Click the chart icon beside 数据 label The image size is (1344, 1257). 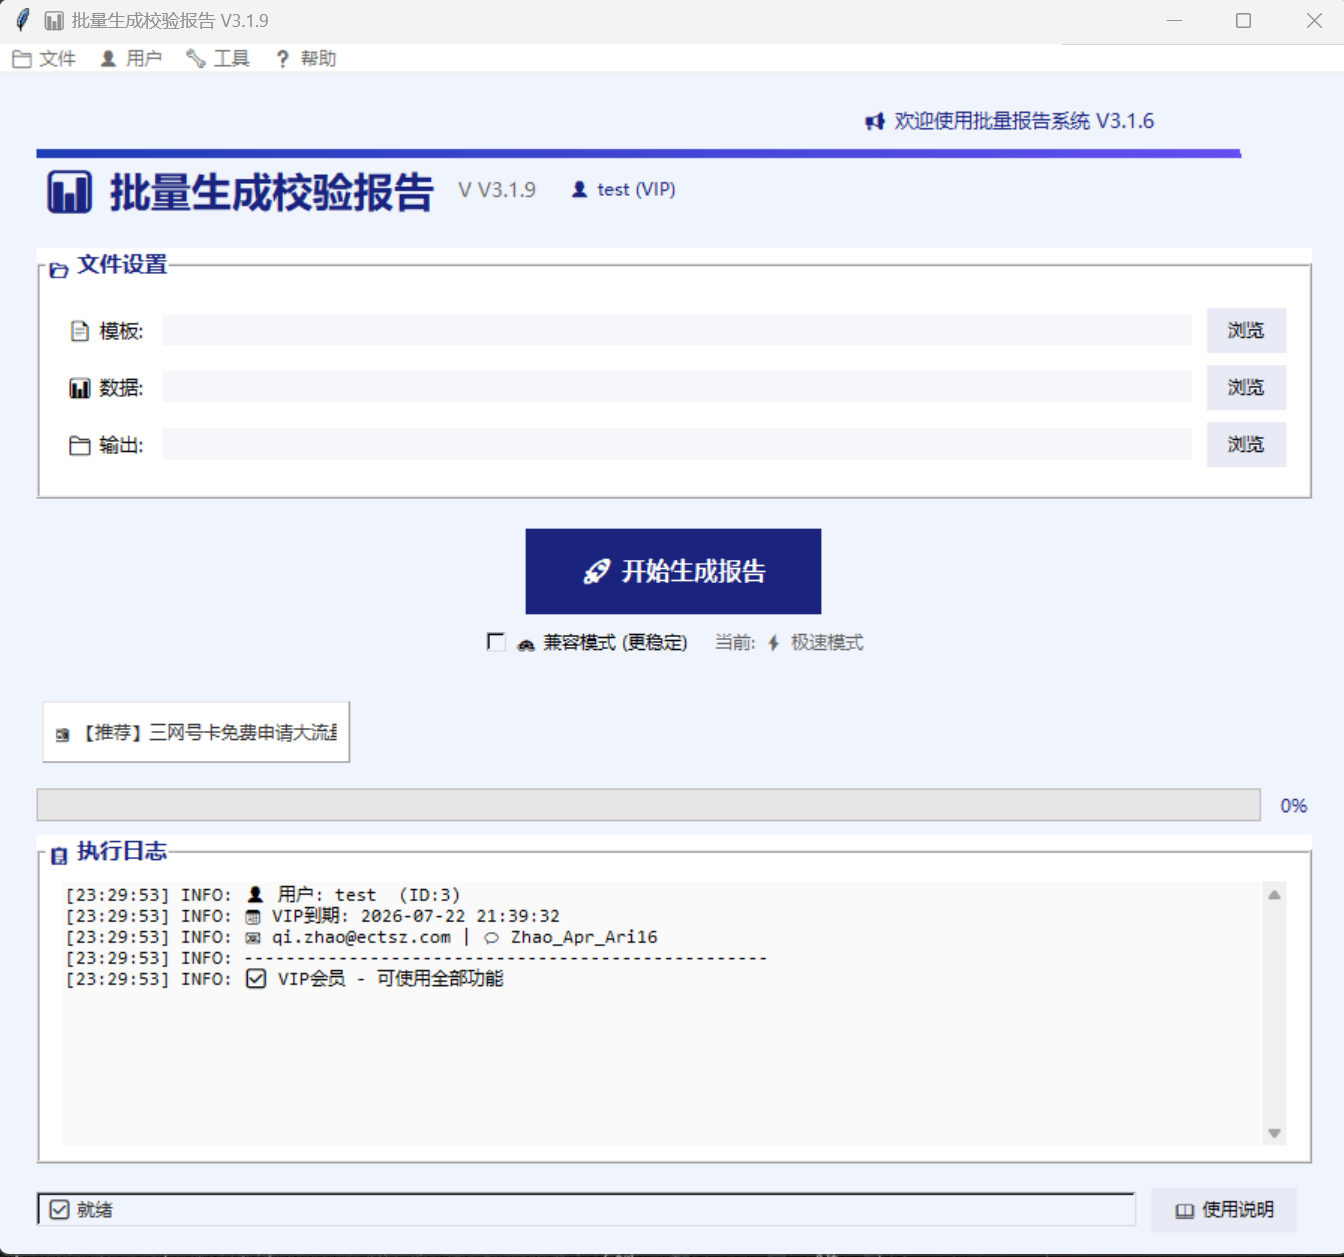pyautogui.click(x=80, y=388)
